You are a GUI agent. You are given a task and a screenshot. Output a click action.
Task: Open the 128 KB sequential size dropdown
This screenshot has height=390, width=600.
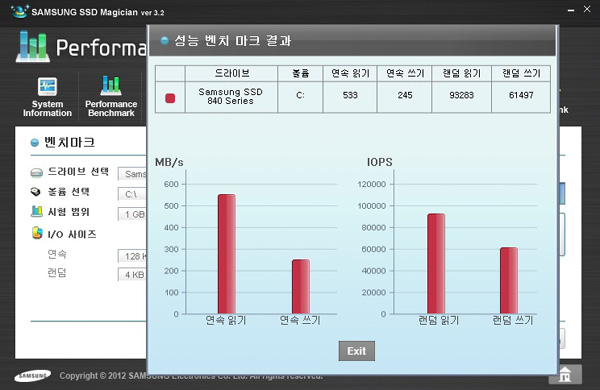(x=132, y=256)
